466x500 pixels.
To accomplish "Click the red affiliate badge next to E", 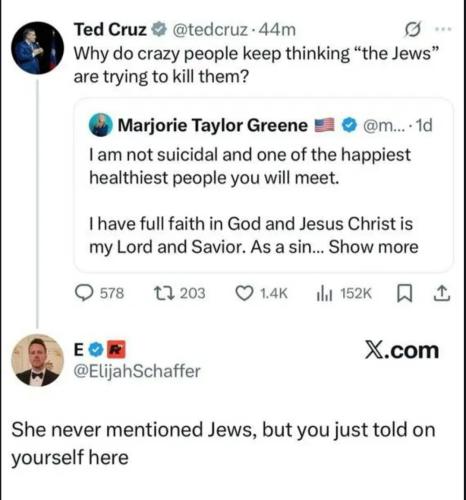I will tap(118, 349).
